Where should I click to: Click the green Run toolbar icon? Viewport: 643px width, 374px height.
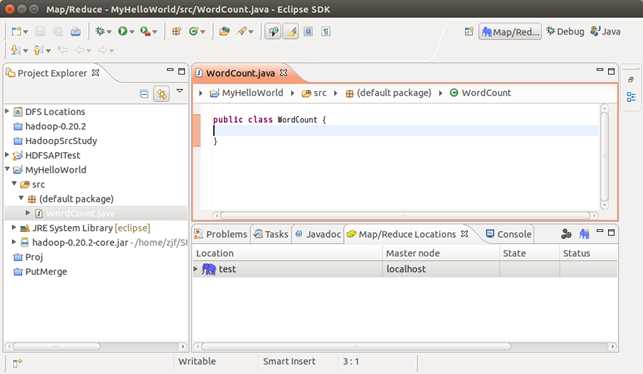pyautogui.click(x=122, y=31)
